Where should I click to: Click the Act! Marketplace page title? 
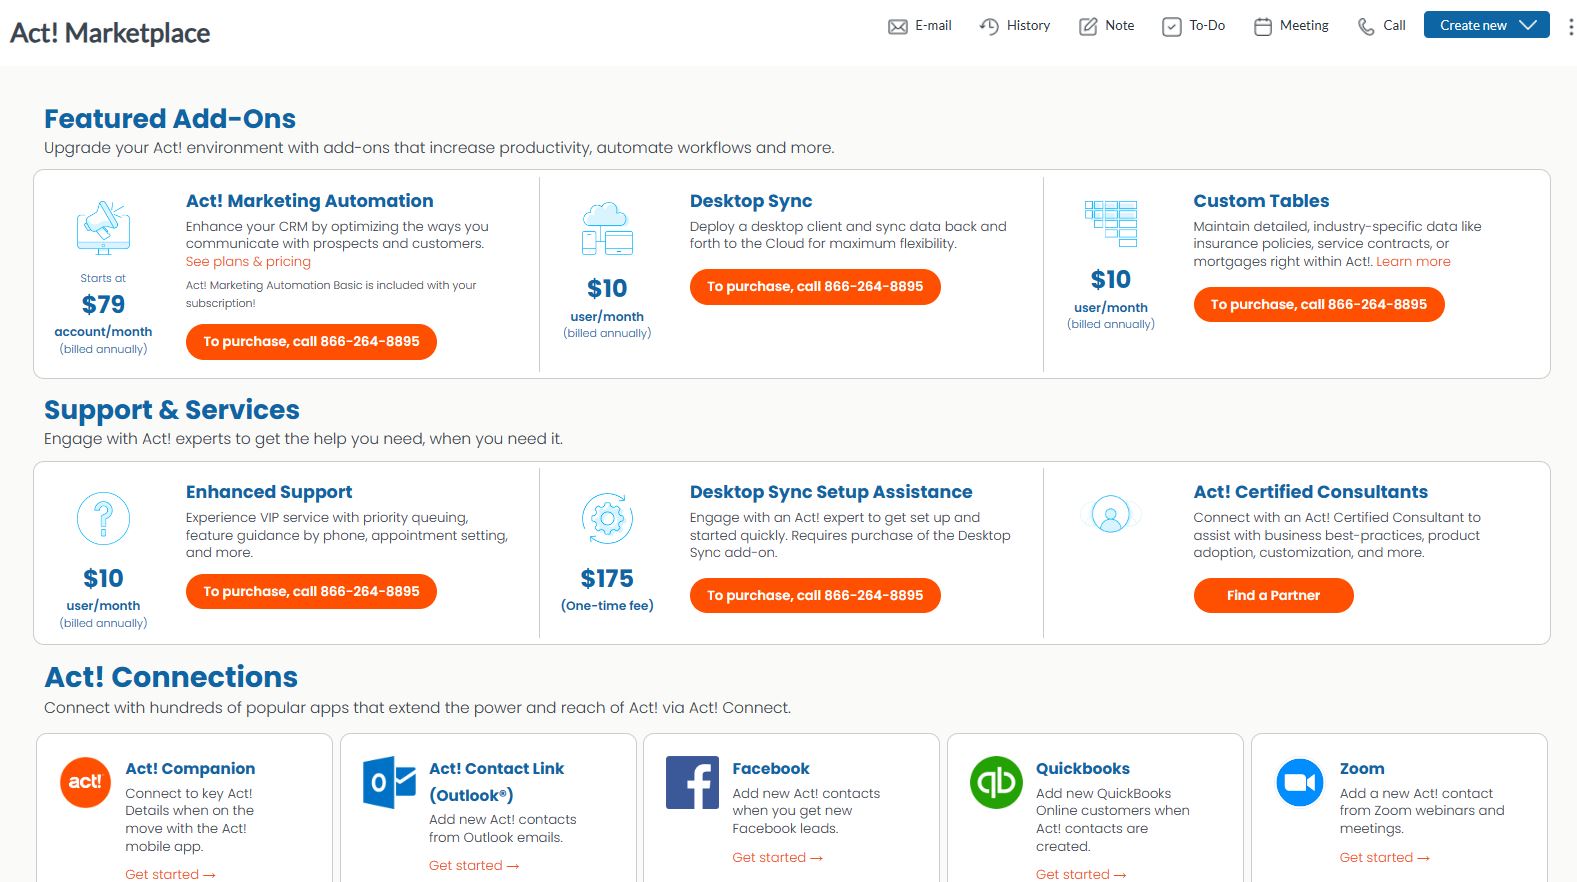pyautogui.click(x=110, y=33)
